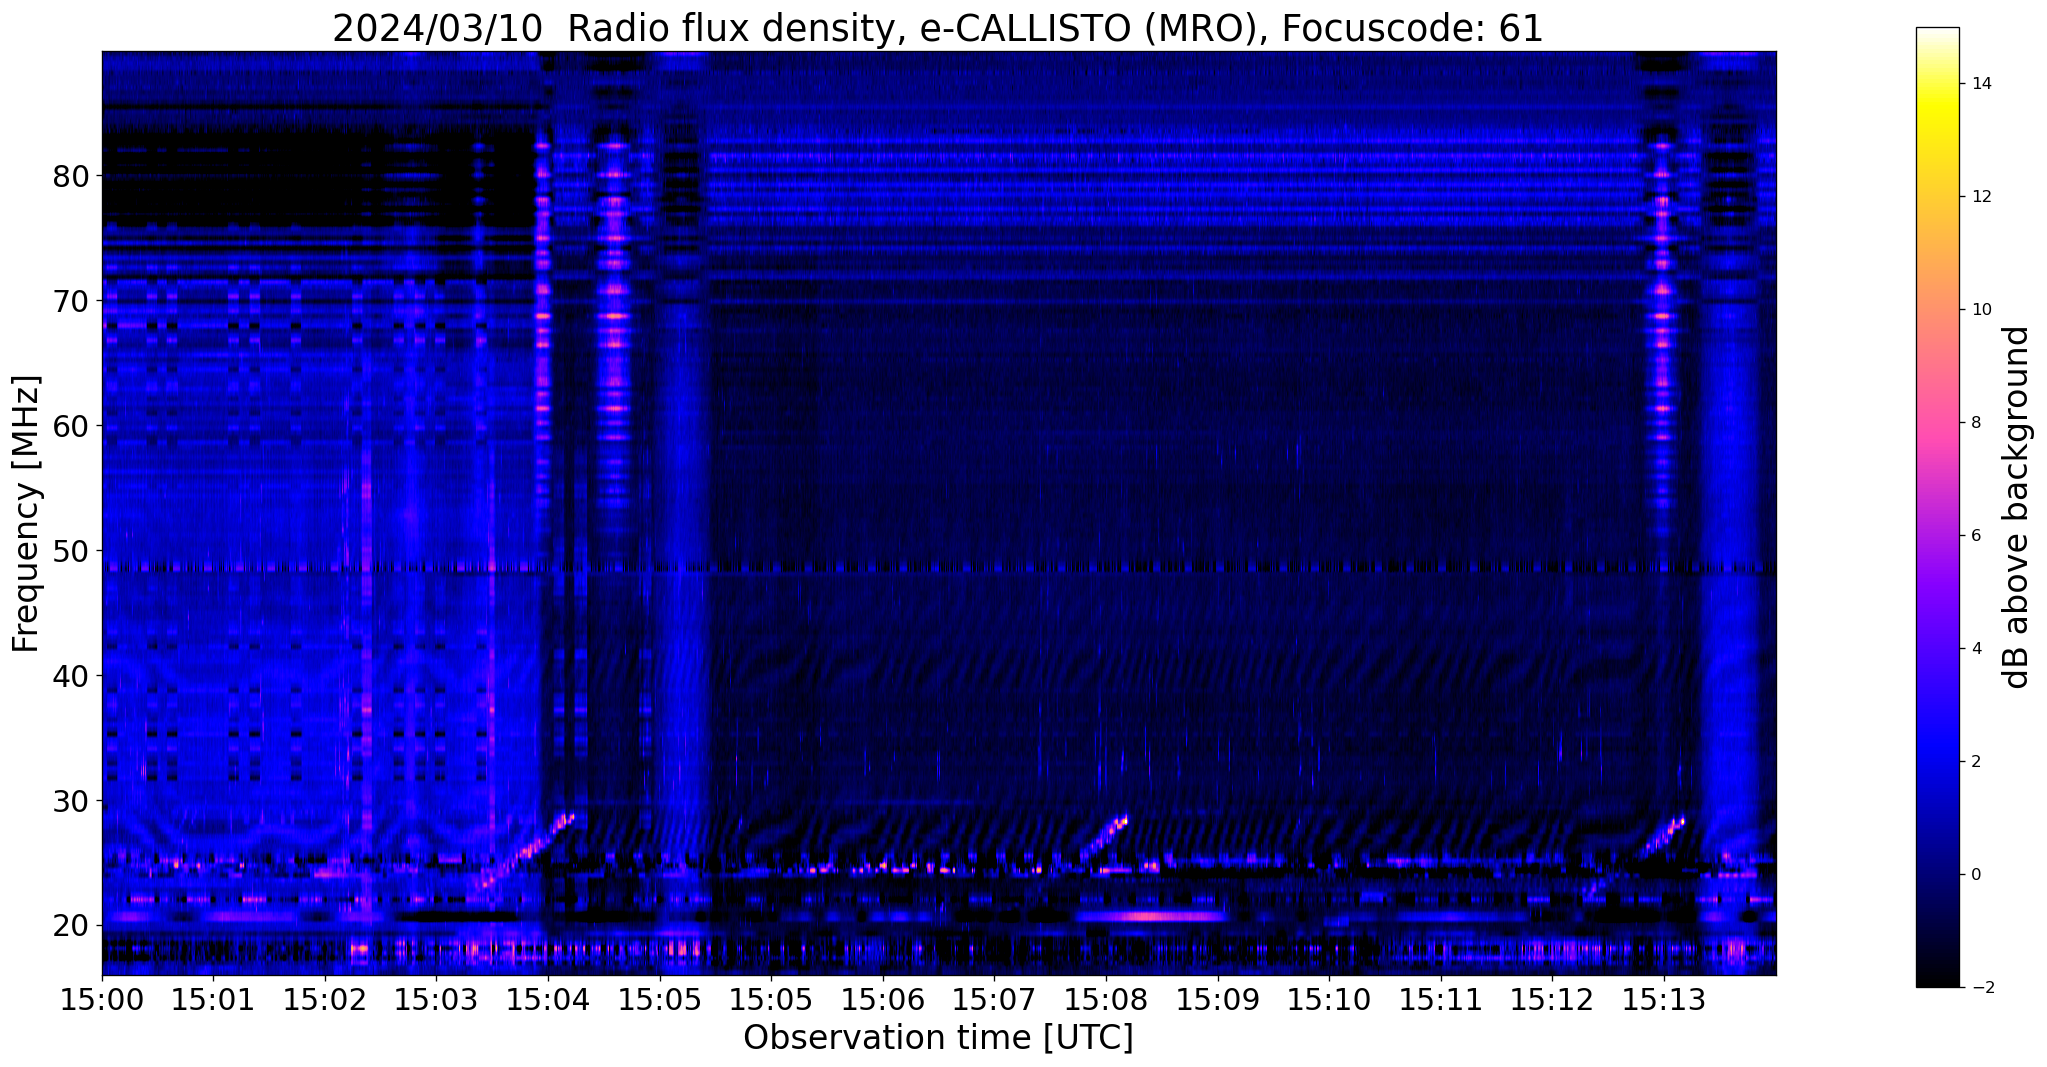2047x1067 pixels.
Task: Click the plot title mentioning e-CALLISTO (MRO)
Action: pos(938,27)
